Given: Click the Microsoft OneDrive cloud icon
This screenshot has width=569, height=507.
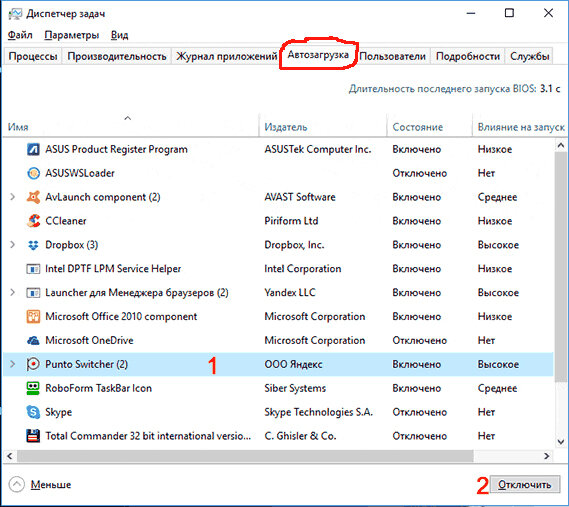Looking at the screenshot, I should (33, 340).
